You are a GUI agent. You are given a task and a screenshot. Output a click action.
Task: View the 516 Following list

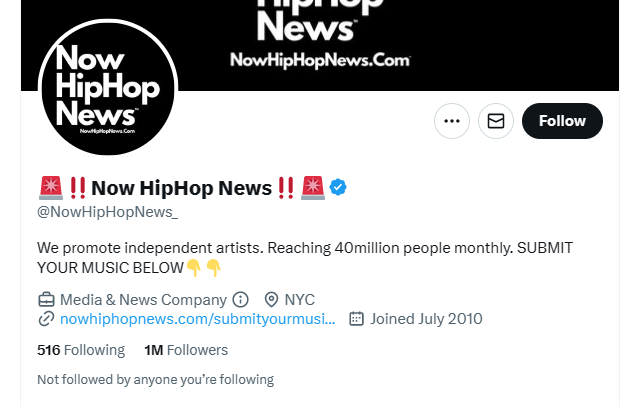81,350
